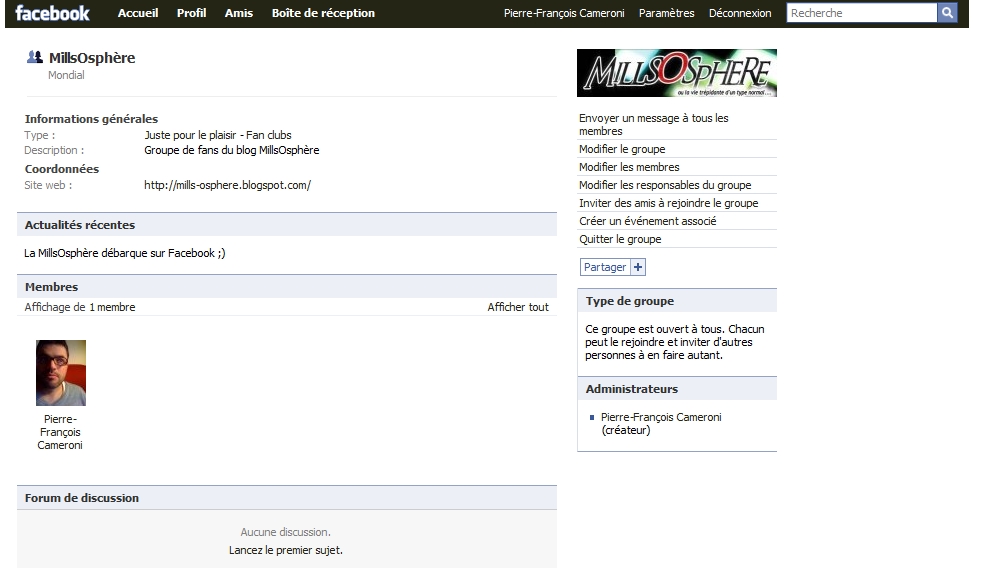Click the Type de groupe header
The height and width of the screenshot is (568, 981).
(677, 301)
